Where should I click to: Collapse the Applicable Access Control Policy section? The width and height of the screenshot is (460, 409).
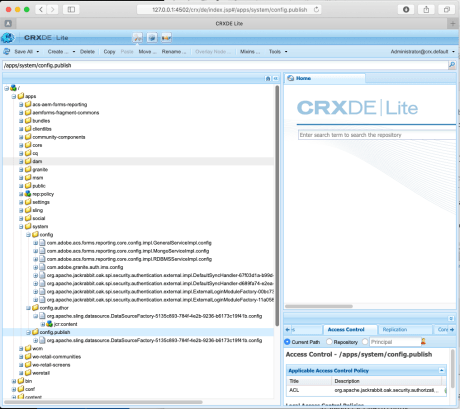tap(441, 370)
